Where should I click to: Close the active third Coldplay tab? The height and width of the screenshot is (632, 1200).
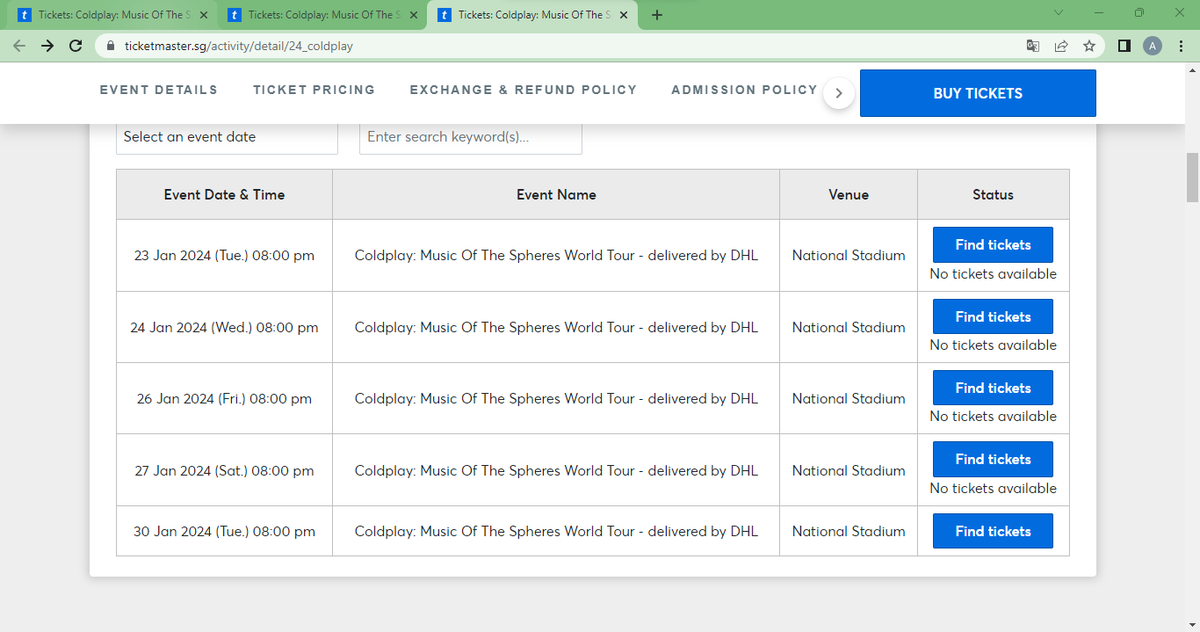tap(624, 15)
